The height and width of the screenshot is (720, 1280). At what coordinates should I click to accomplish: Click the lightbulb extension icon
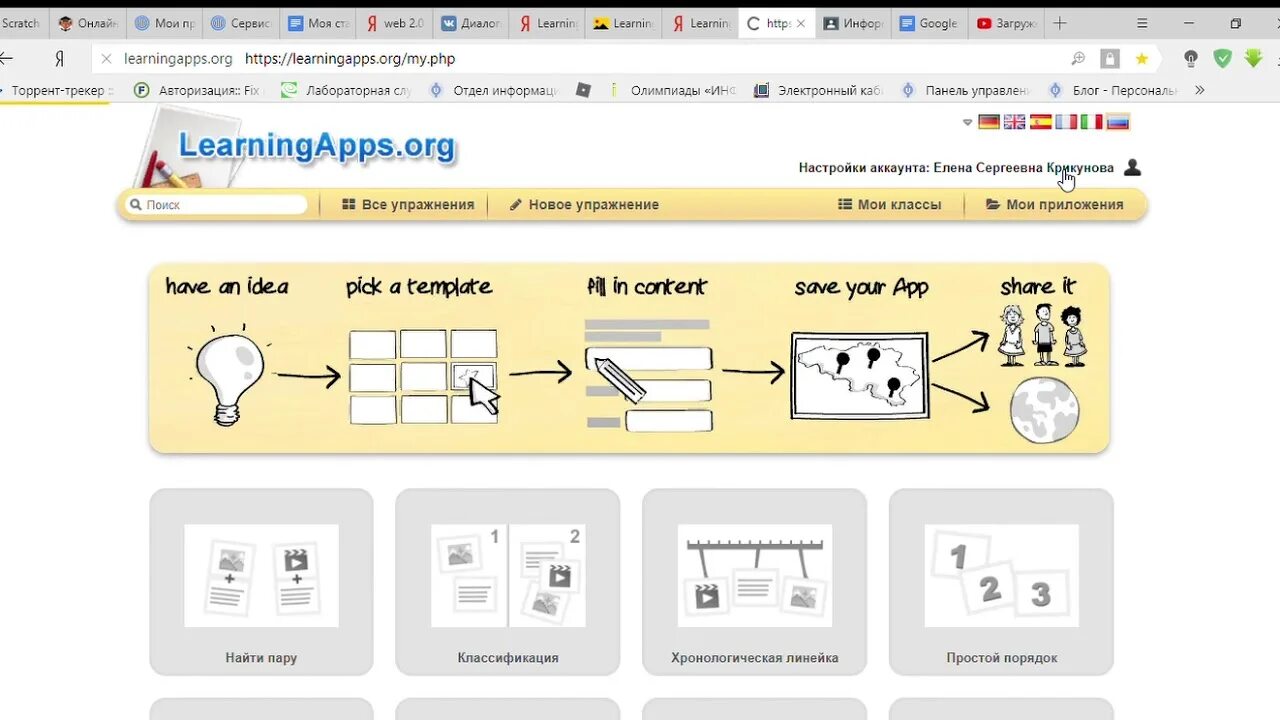(x=1190, y=59)
